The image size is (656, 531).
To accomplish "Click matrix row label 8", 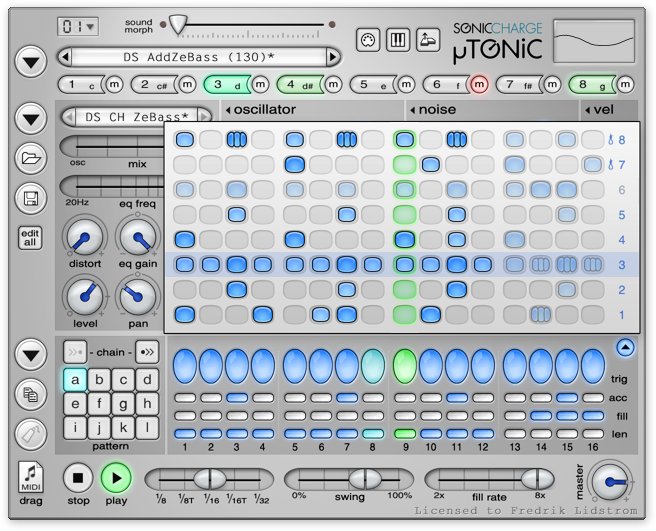I will tap(622, 140).
